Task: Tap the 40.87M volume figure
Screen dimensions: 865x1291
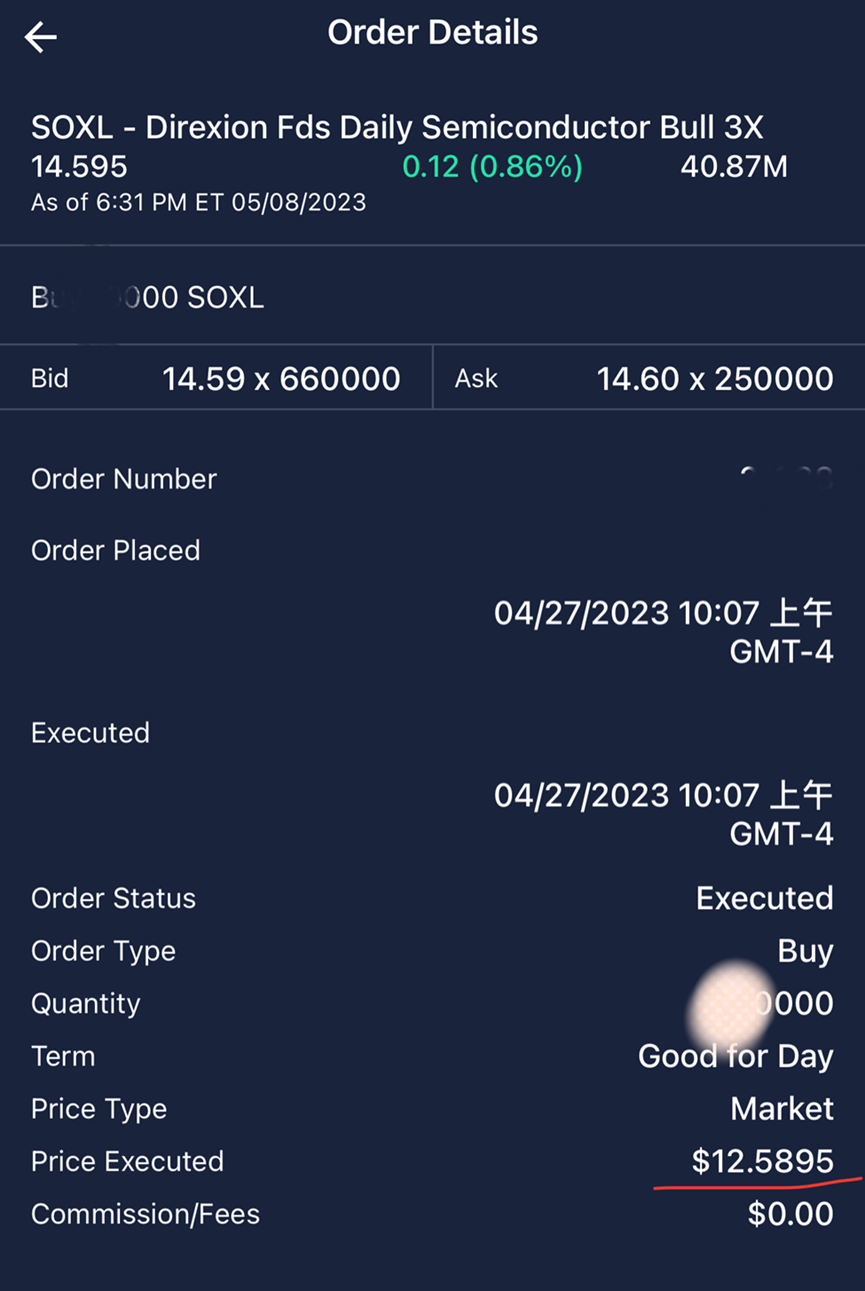Action: 733,166
